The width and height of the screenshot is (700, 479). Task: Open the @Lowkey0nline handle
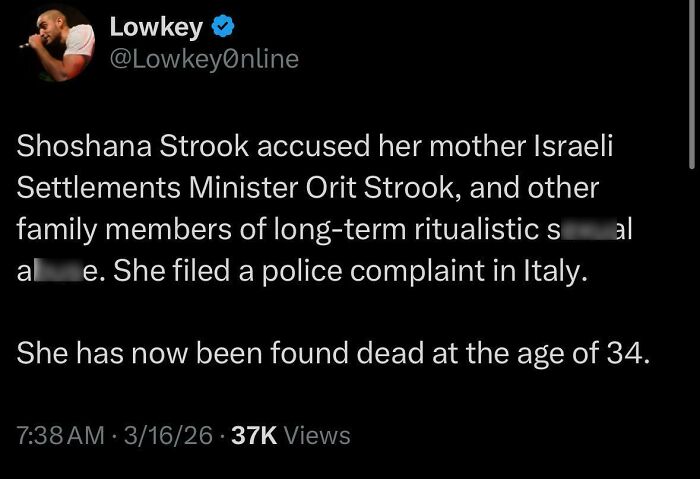point(204,59)
